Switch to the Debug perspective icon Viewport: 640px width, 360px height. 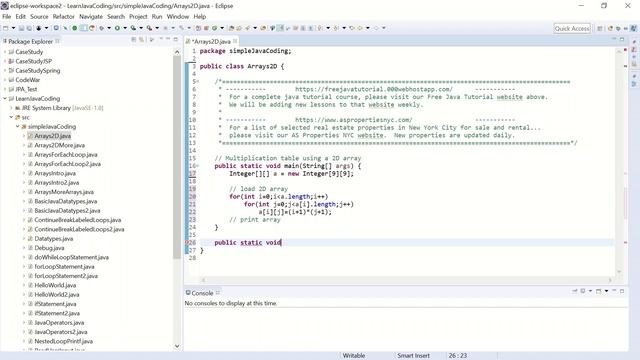pyautogui.click(x=618, y=29)
